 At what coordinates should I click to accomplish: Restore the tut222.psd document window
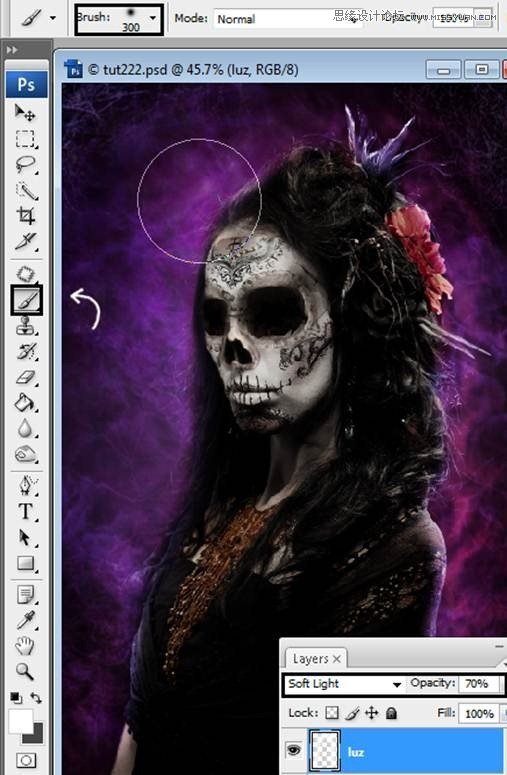pos(481,69)
